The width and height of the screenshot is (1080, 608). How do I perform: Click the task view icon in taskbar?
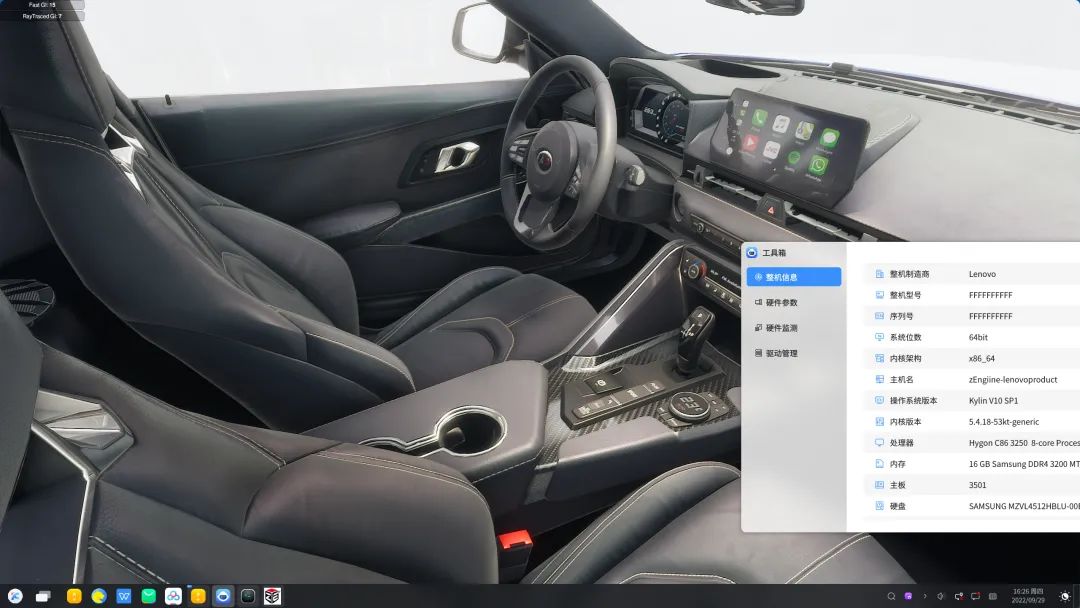(43, 596)
